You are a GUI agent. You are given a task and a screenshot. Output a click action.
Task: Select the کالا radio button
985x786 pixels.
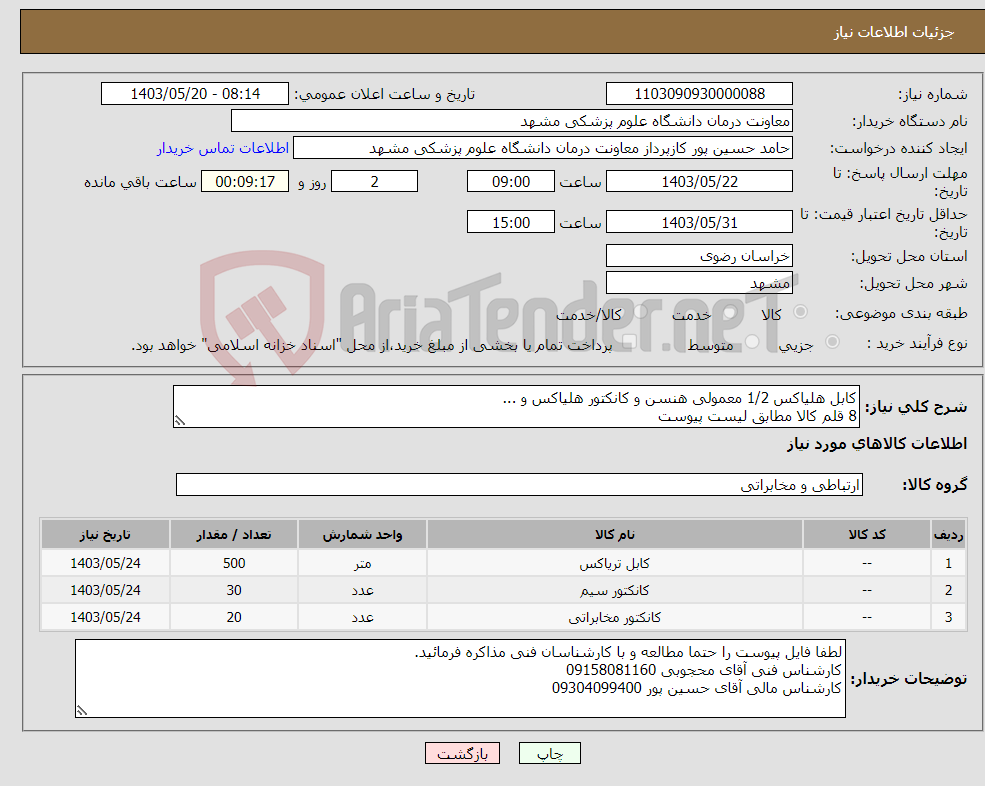click(800, 312)
